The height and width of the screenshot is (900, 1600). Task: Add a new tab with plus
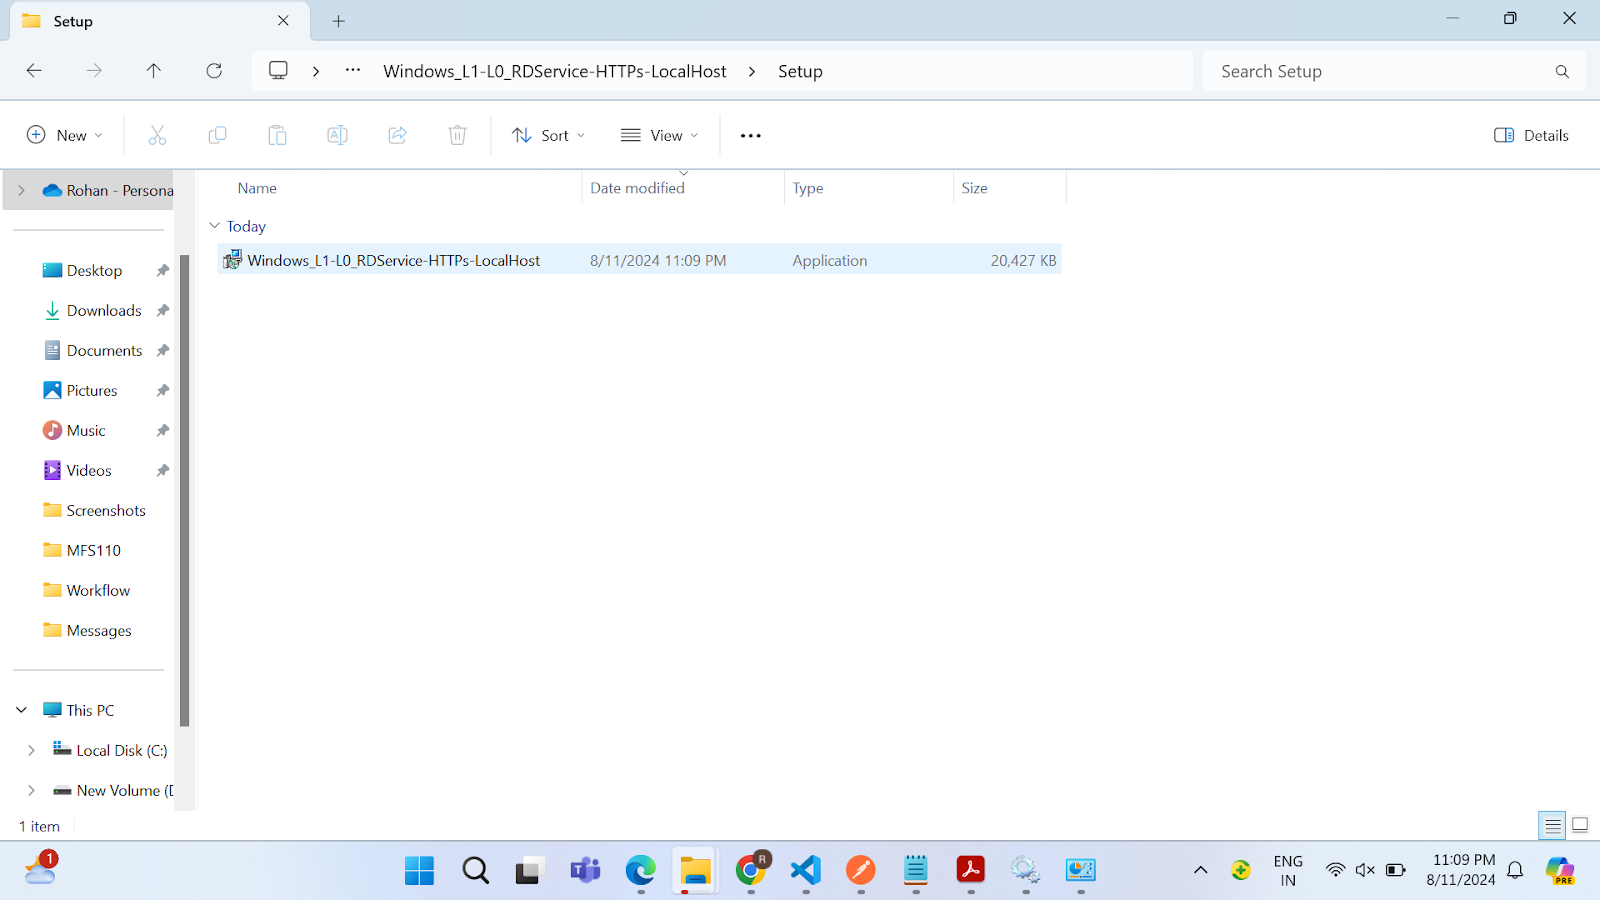(x=338, y=21)
